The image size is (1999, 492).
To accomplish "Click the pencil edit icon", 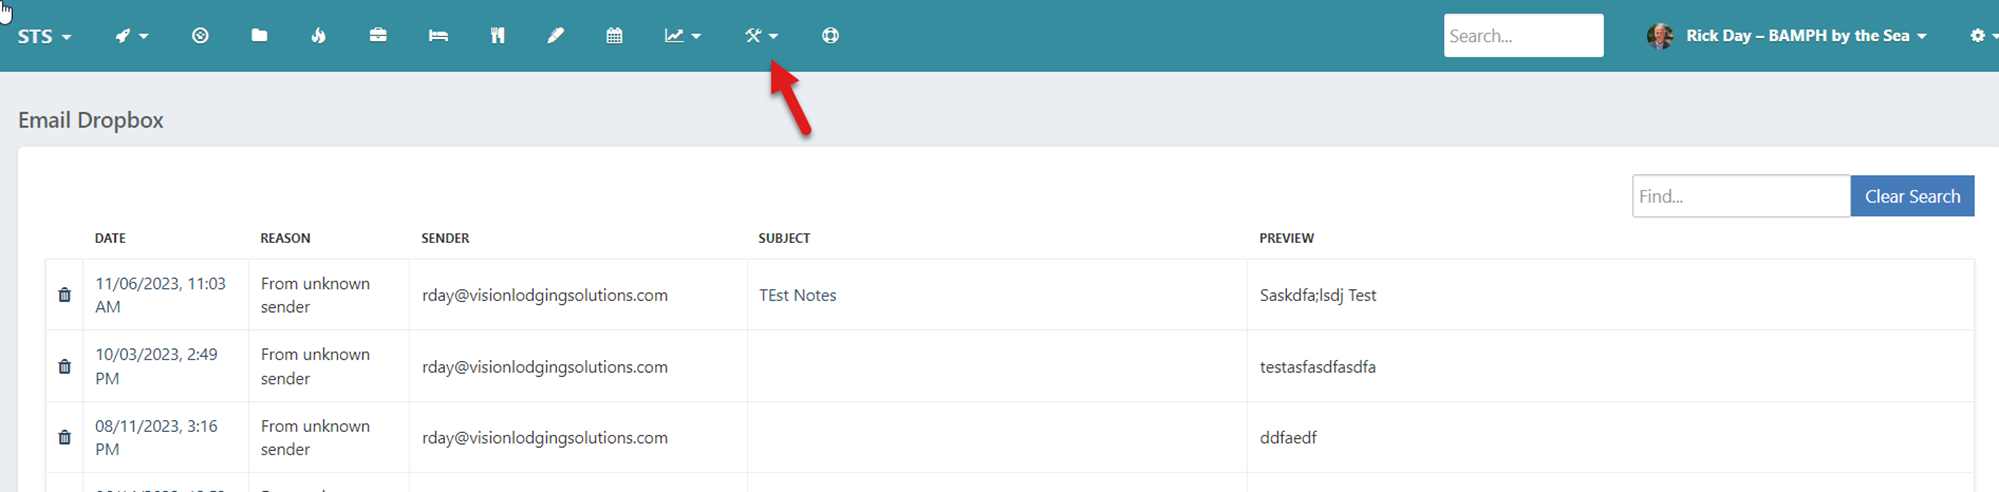I will (556, 36).
